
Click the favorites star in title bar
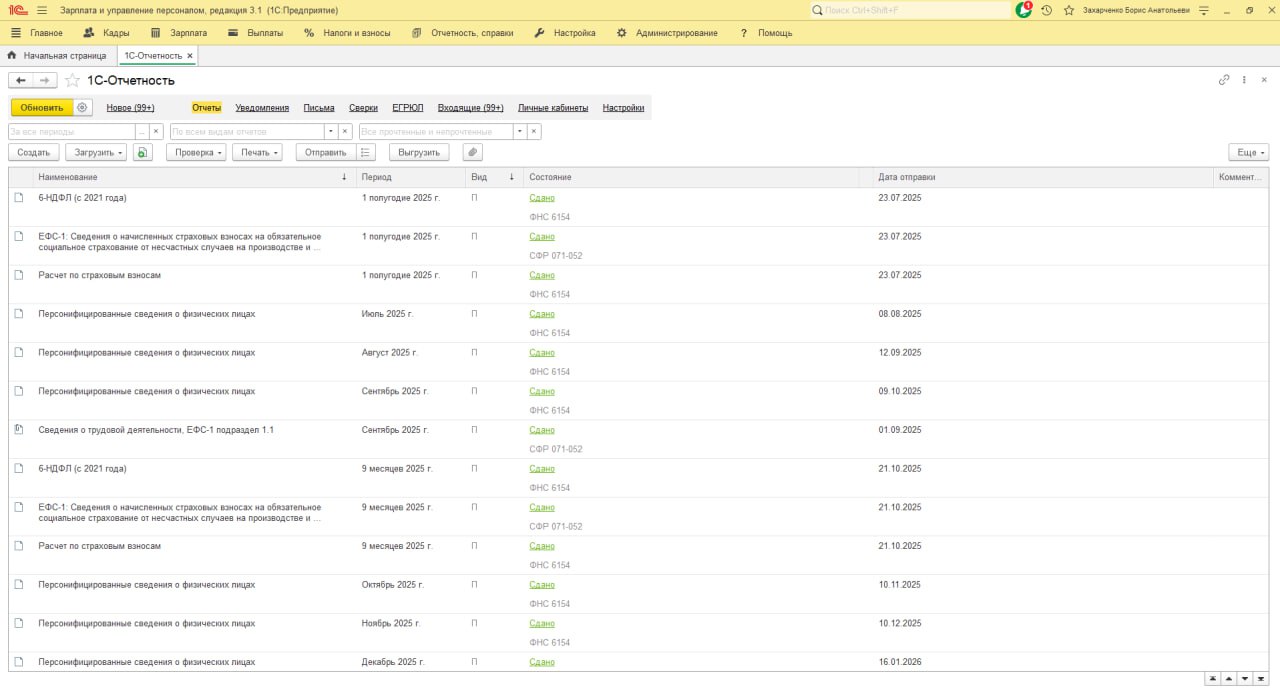tap(1069, 10)
